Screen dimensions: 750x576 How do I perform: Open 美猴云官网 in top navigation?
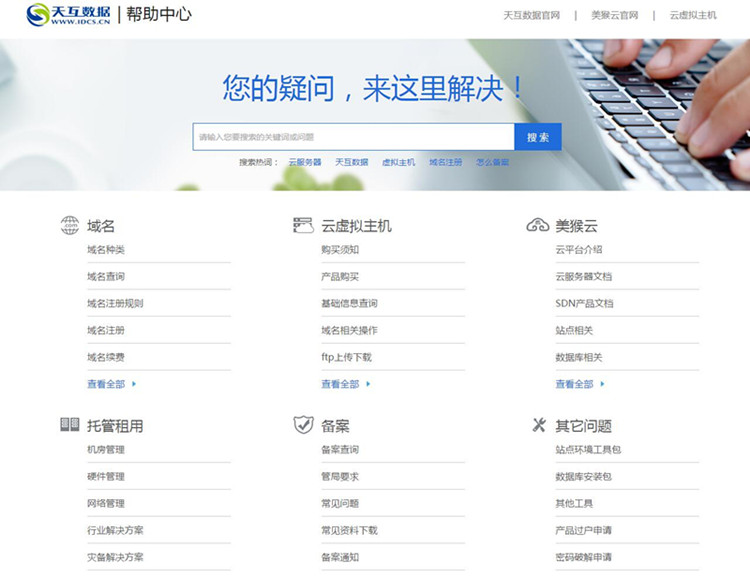[614, 15]
